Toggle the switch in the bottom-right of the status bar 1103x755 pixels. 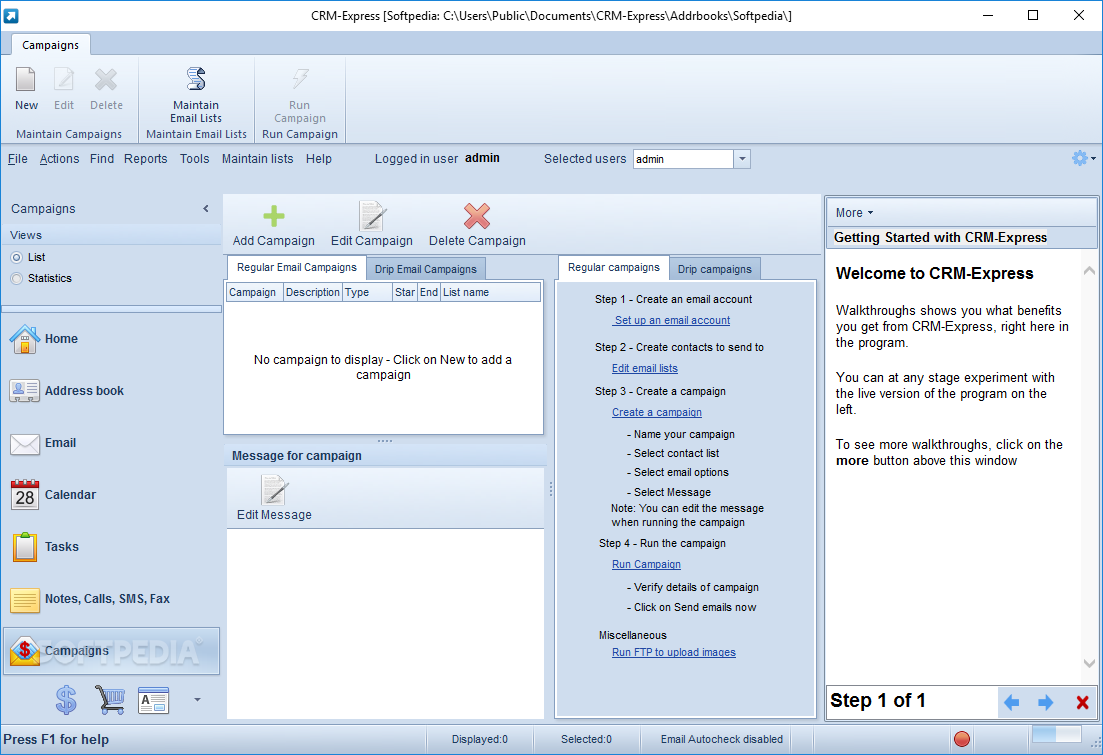tap(1056, 734)
